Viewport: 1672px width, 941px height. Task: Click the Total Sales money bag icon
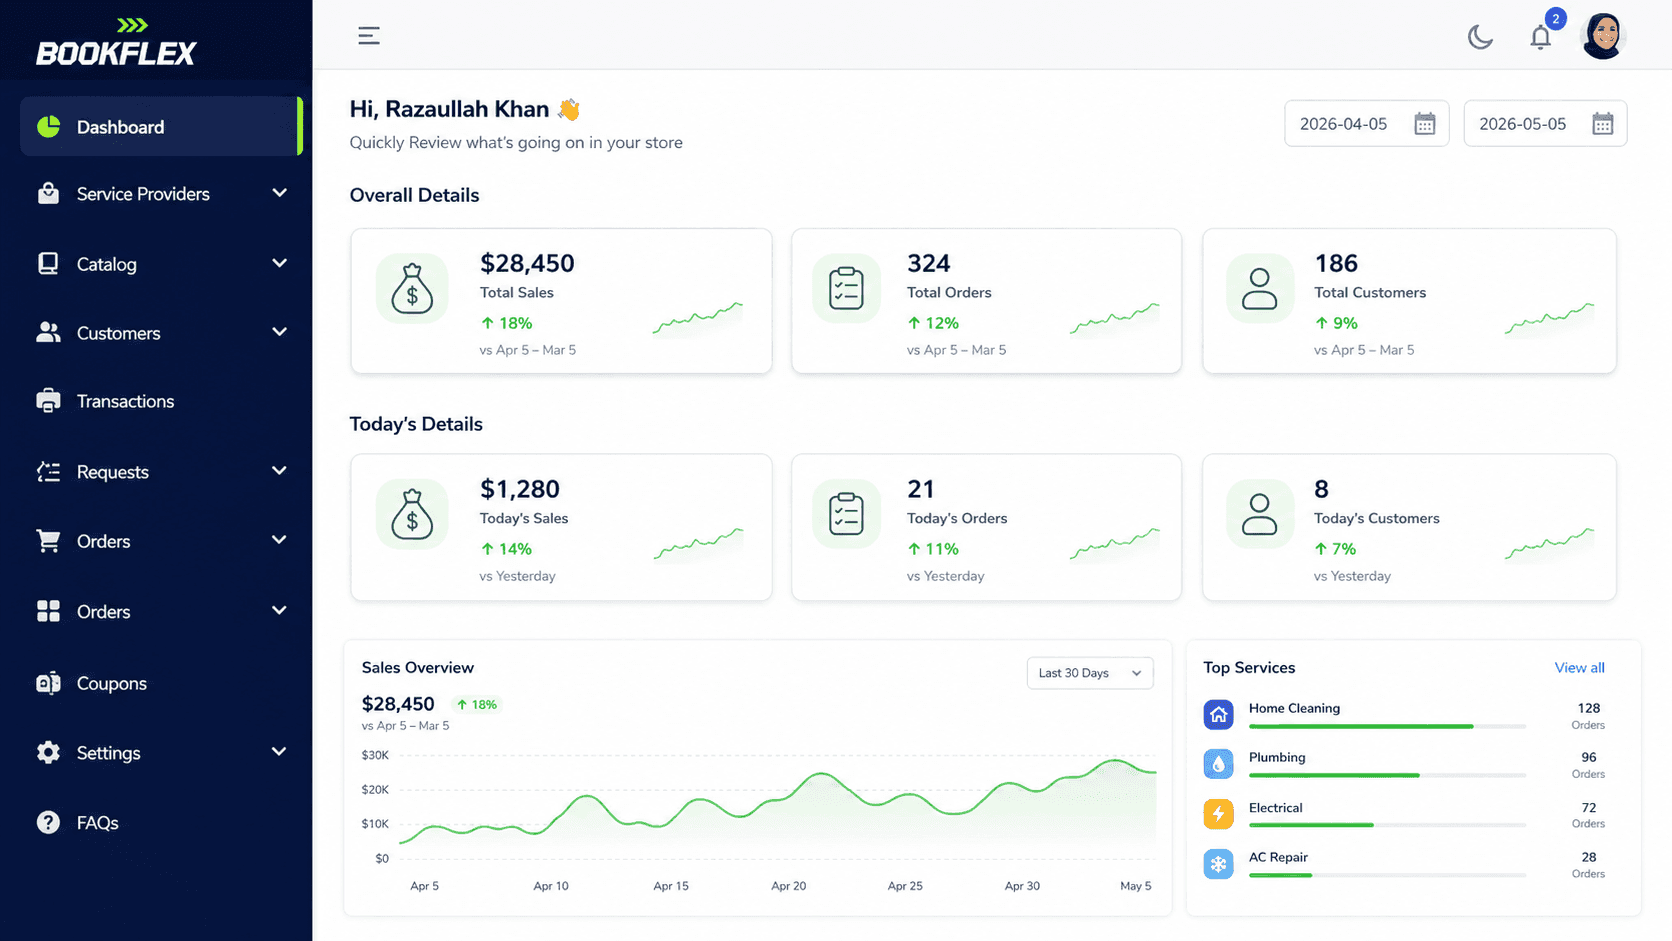(412, 288)
